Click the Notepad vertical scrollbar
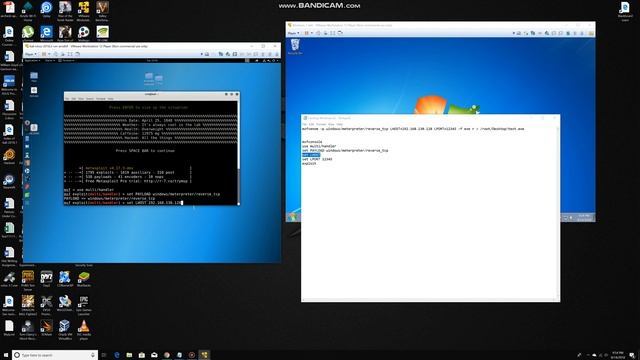Viewport: 640px width, 360px height. point(558,213)
